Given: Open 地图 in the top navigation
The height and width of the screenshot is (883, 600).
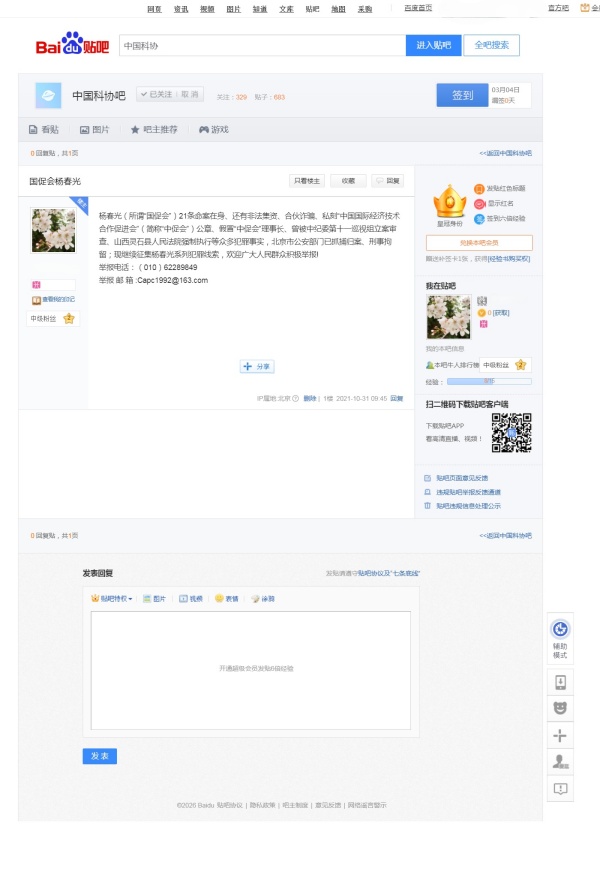Looking at the screenshot, I should point(339,9).
